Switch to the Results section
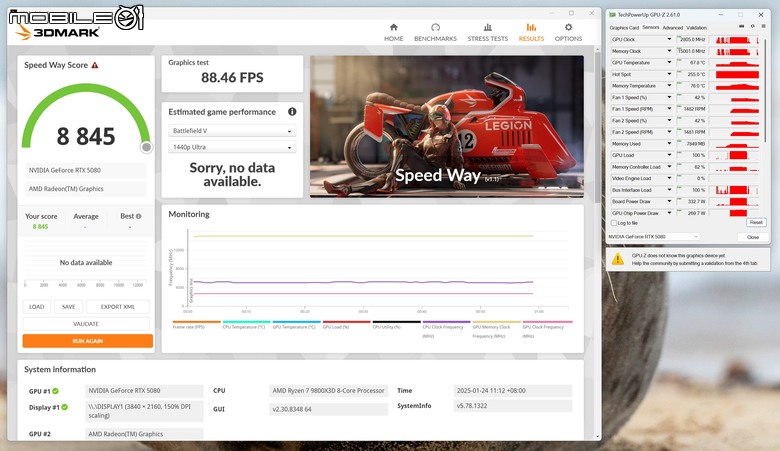This screenshot has height=451, width=780. click(x=531, y=32)
